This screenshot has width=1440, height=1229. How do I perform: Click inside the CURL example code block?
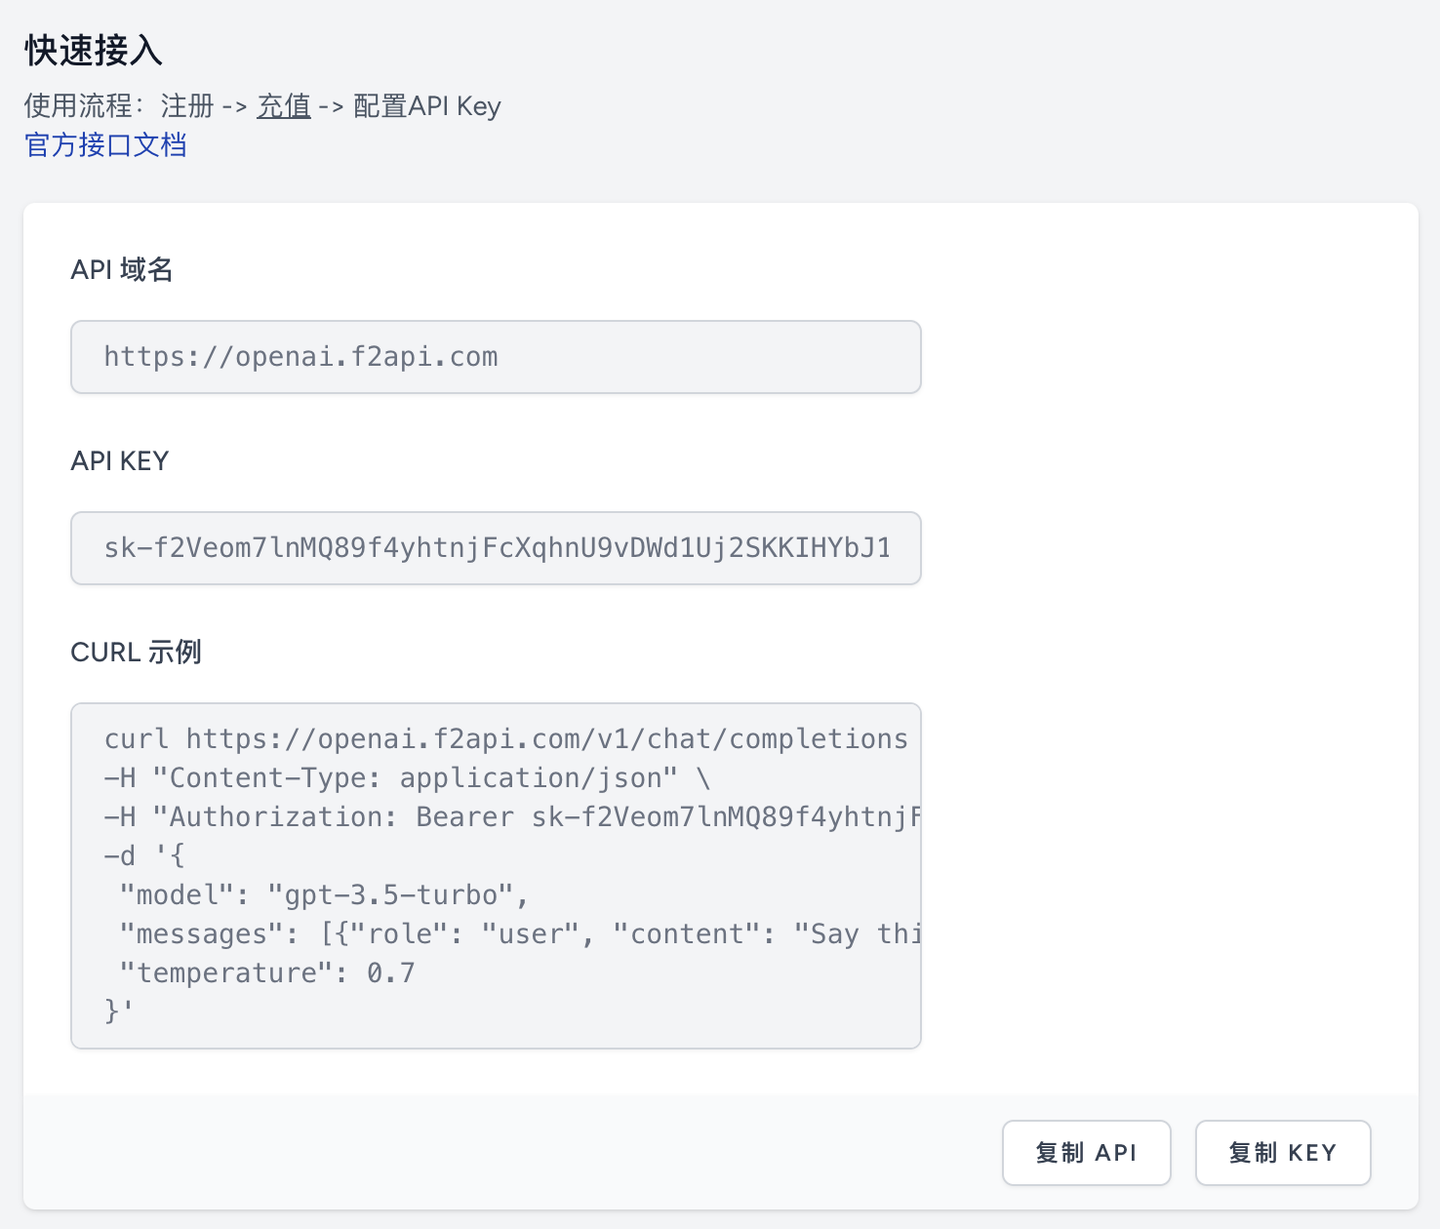(496, 874)
